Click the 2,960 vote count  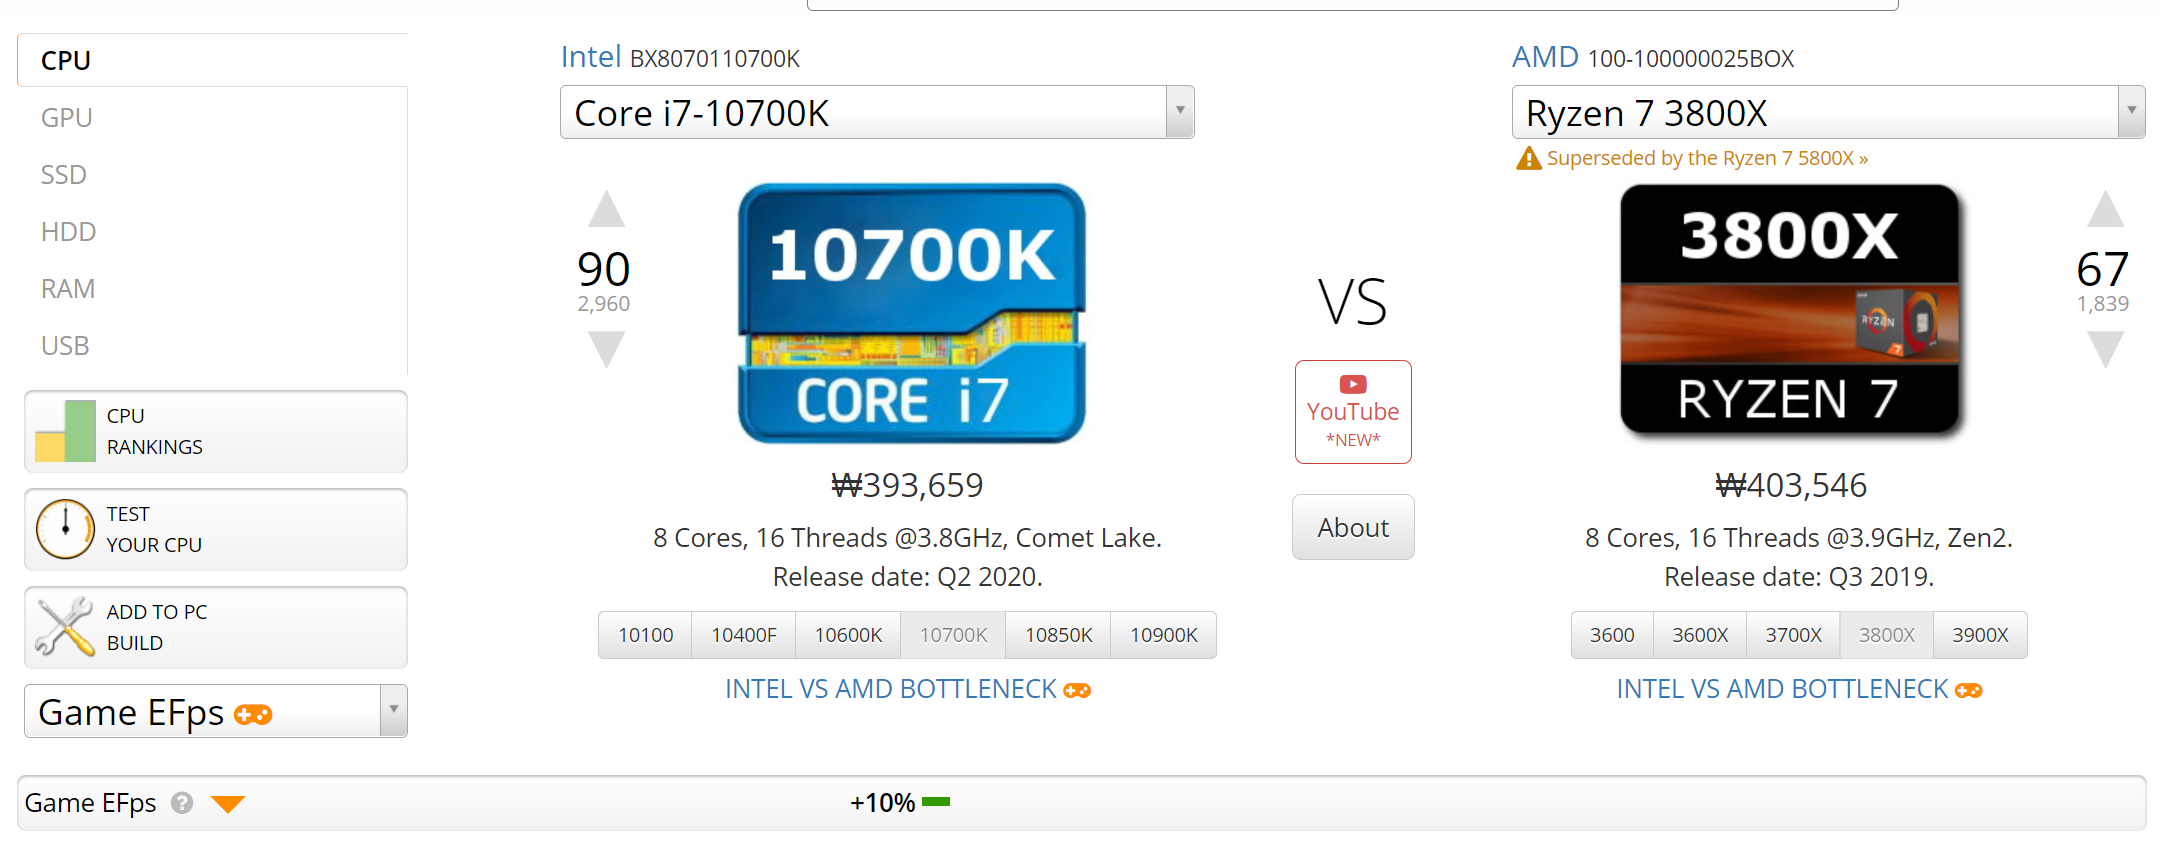point(604,303)
